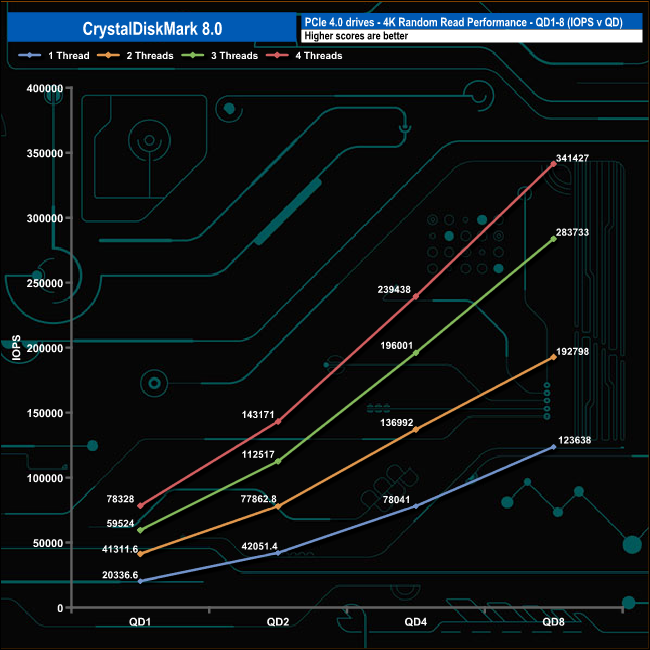The image size is (650, 650).
Task: Click the CrystalDiskMark 8.0 title banner
Action: pyautogui.click(x=152, y=28)
